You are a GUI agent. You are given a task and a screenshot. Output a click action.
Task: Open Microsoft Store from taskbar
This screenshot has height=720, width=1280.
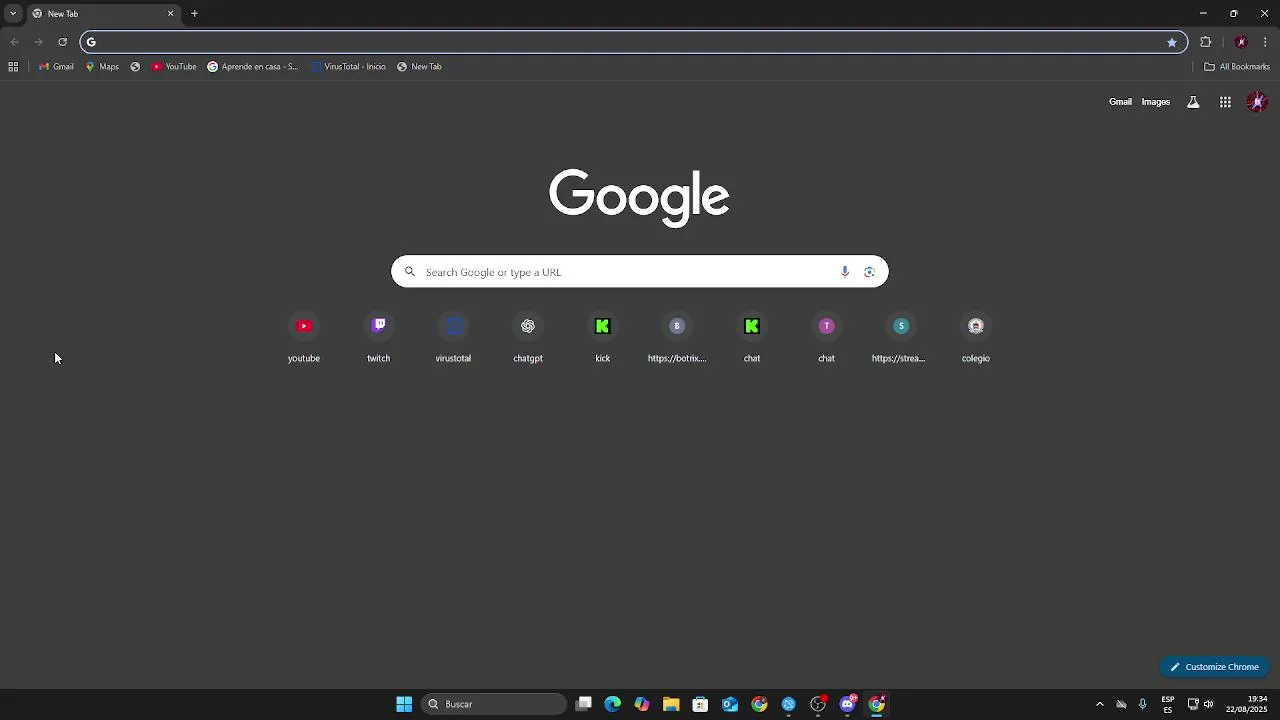coord(700,704)
